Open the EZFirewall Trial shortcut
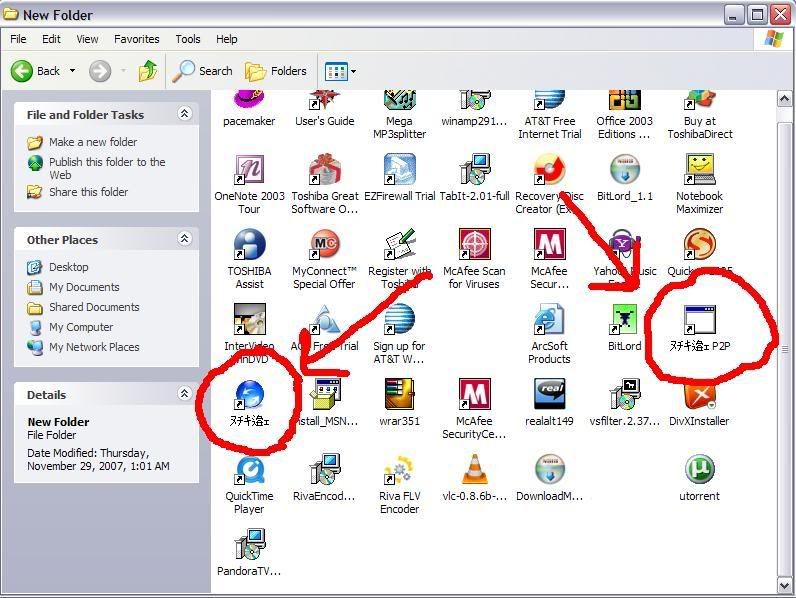The image size is (796, 598). (400, 169)
